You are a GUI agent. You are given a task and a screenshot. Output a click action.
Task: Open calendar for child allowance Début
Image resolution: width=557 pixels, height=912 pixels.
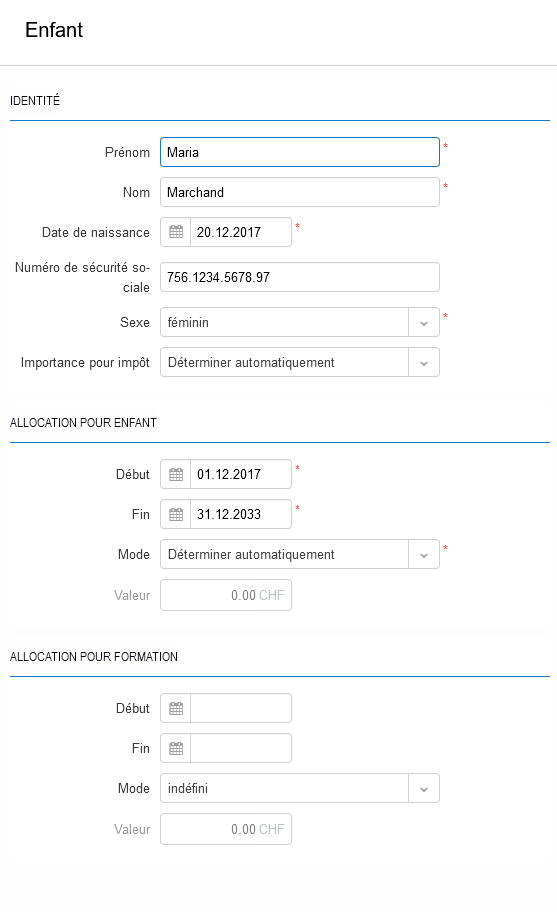[x=176, y=474]
